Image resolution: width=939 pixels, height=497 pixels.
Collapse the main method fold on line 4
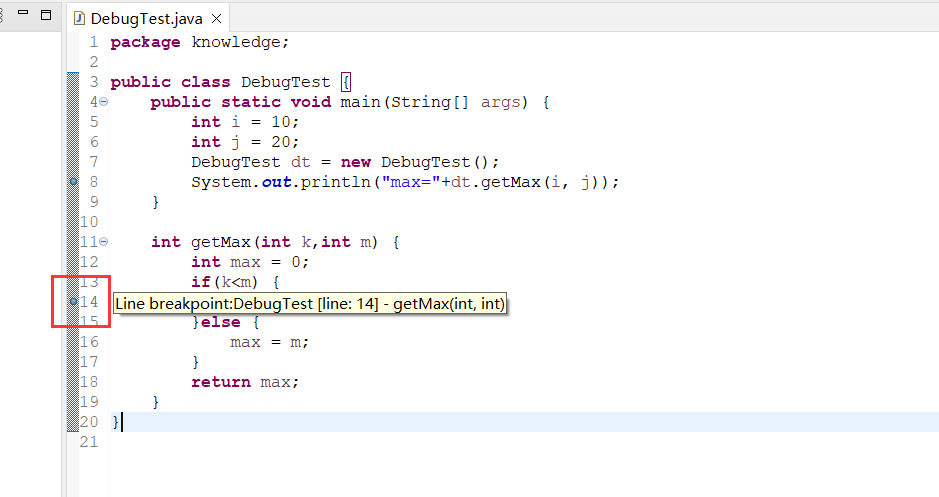click(104, 102)
